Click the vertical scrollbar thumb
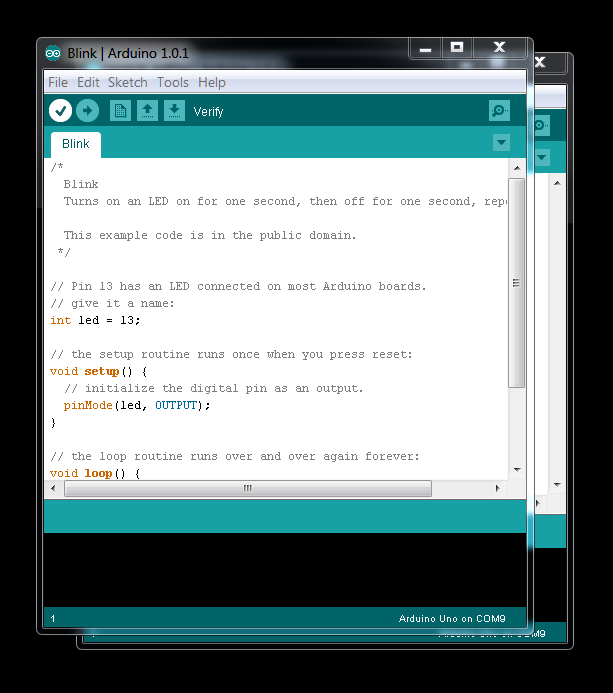The width and height of the screenshot is (613, 693). point(516,283)
